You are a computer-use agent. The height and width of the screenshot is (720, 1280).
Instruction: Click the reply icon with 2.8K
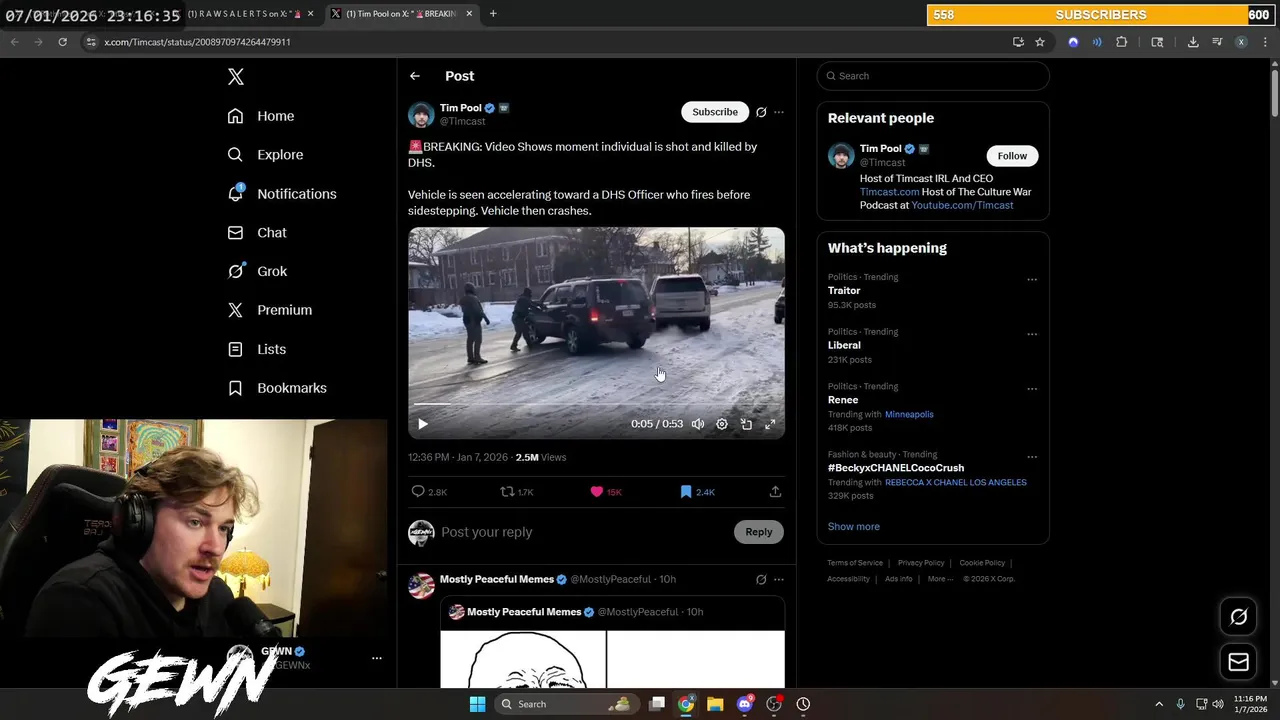coord(429,492)
